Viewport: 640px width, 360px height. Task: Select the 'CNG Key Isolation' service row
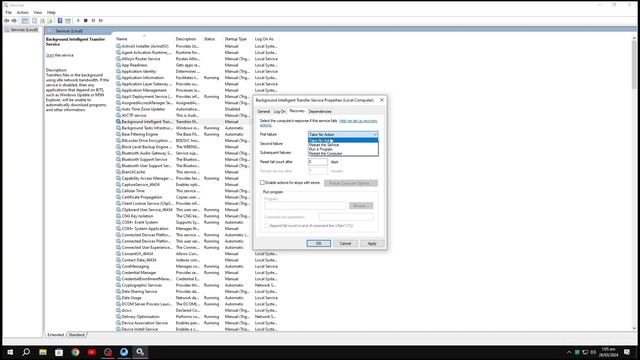pyautogui.click(x=184, y=216)
